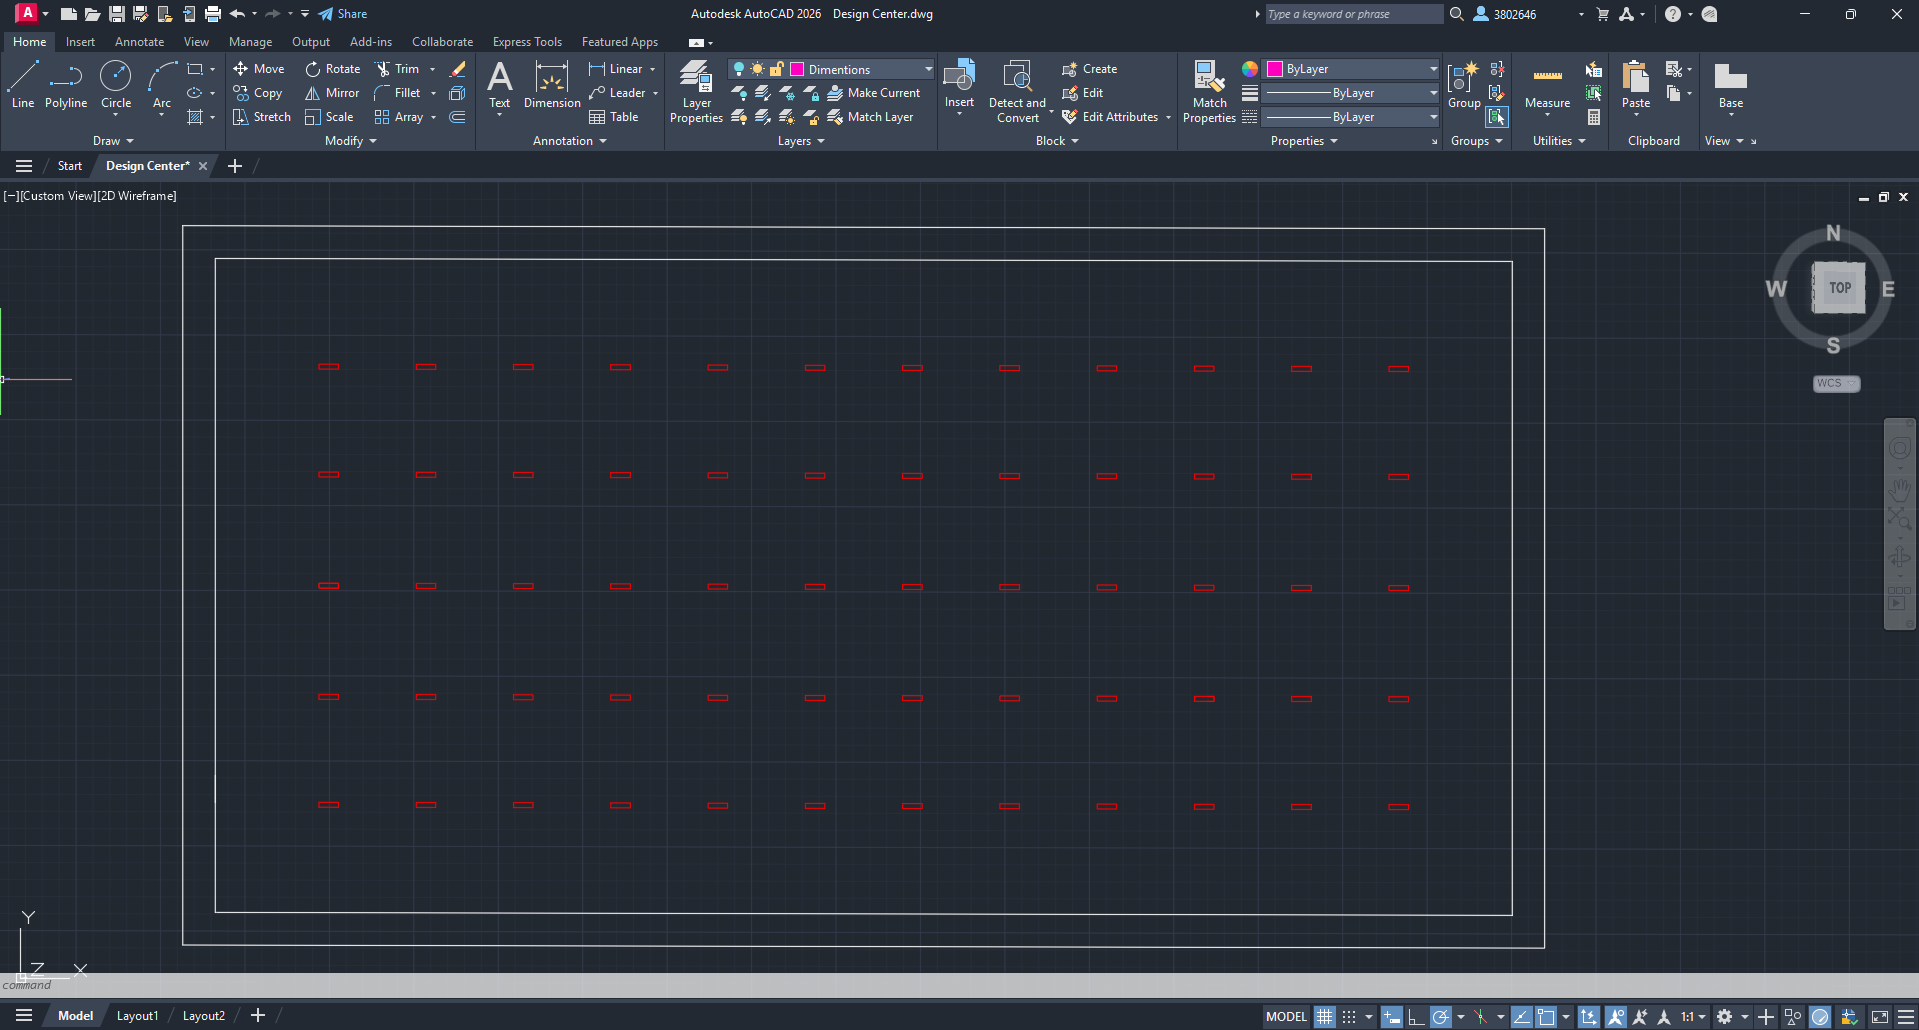Screen dimensions: 1919x1030
Task: Click the Share button
Action: (x=343, y=14)
